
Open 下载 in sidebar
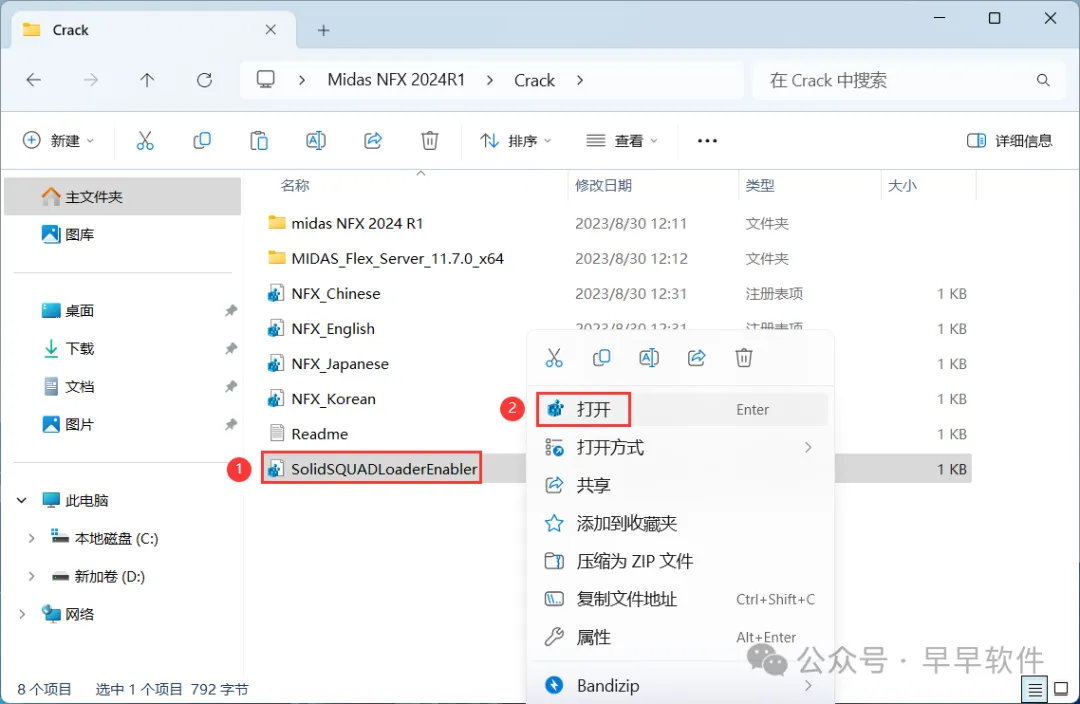click(123, 349)
